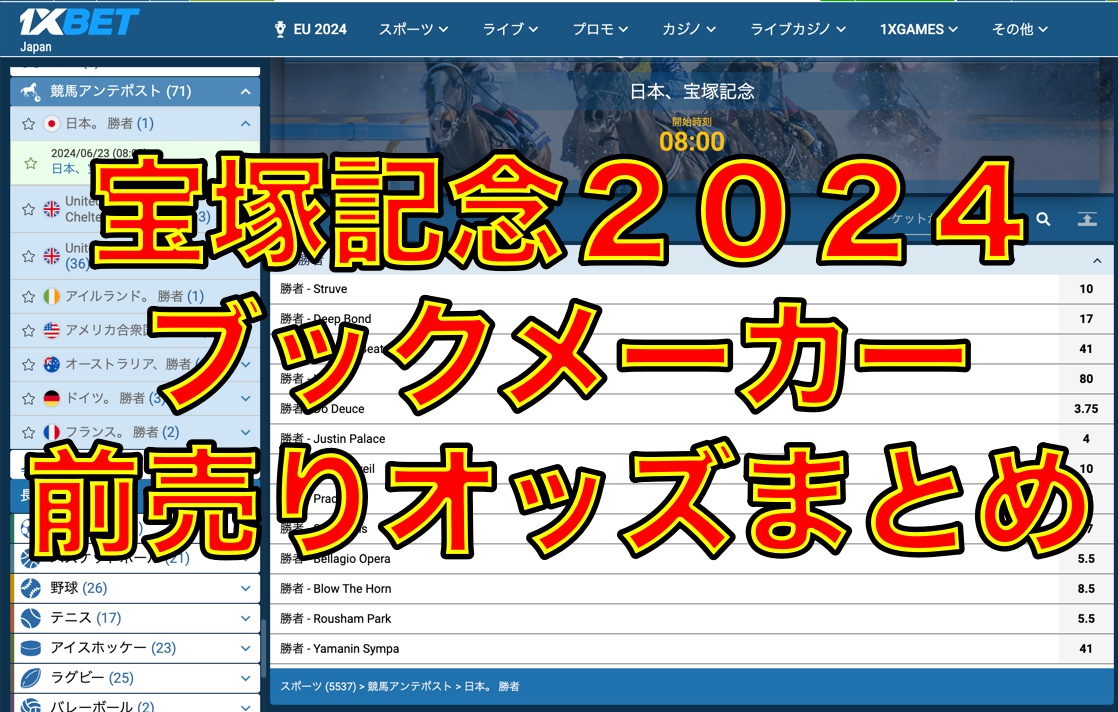Expand the テニス (17) chevron
This screenshot has width=1118, height=712.
coord(245,618)
